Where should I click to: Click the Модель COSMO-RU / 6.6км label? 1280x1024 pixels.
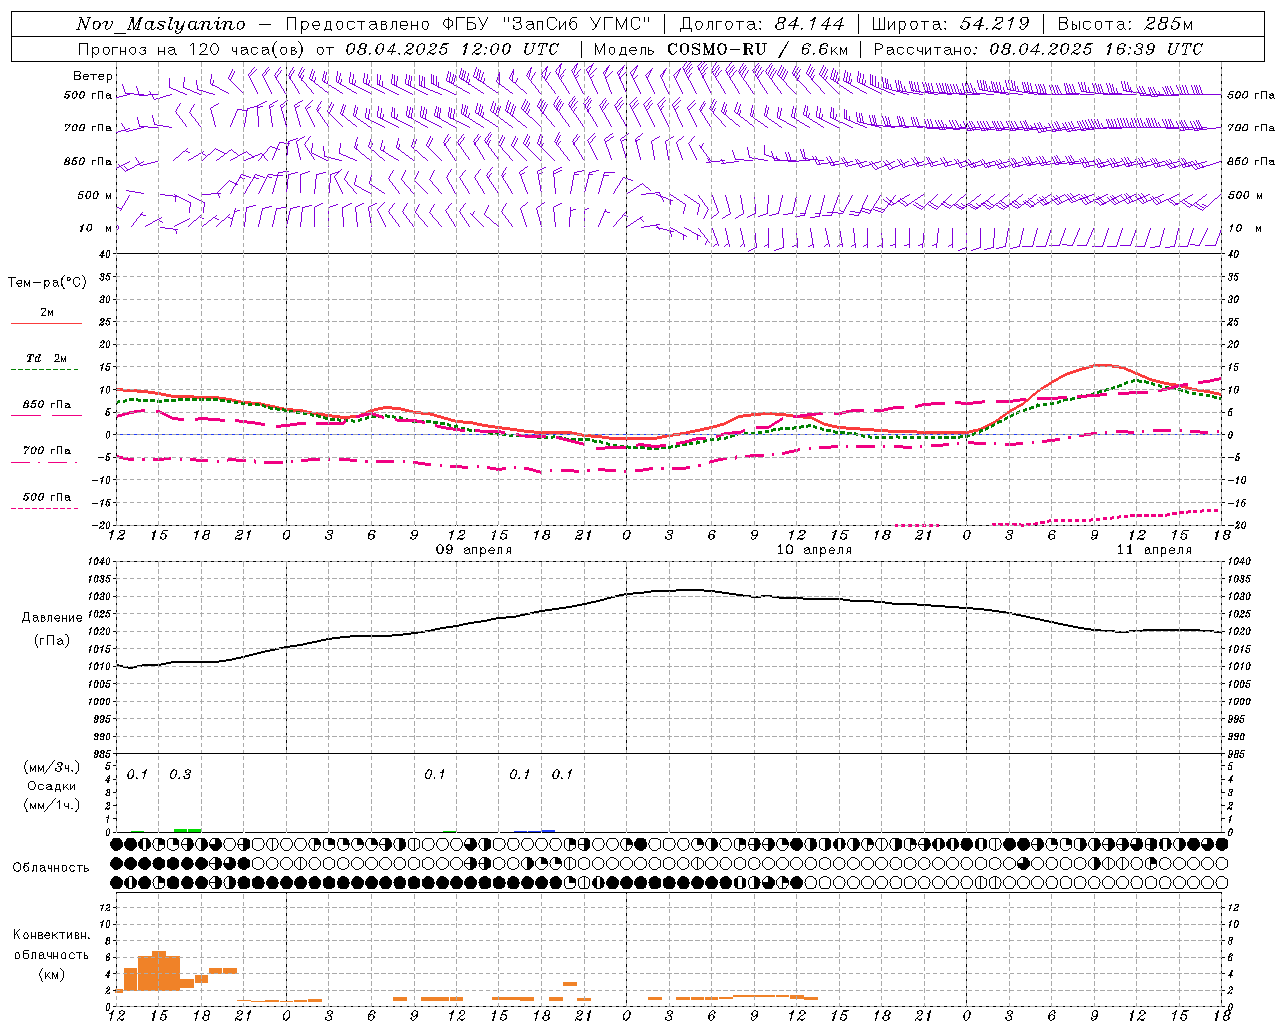click(721, 49)
